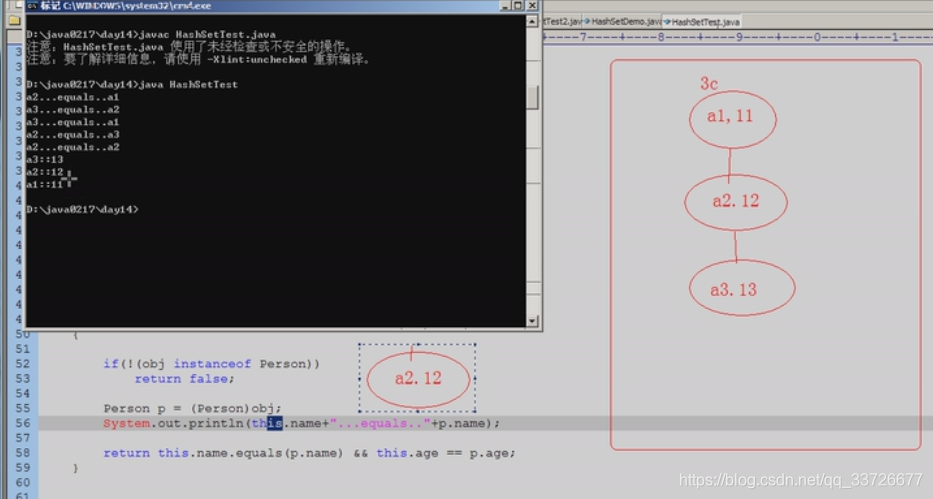Click output line 'a1::11'
The image size is (933, 499).
coord(45,184)
